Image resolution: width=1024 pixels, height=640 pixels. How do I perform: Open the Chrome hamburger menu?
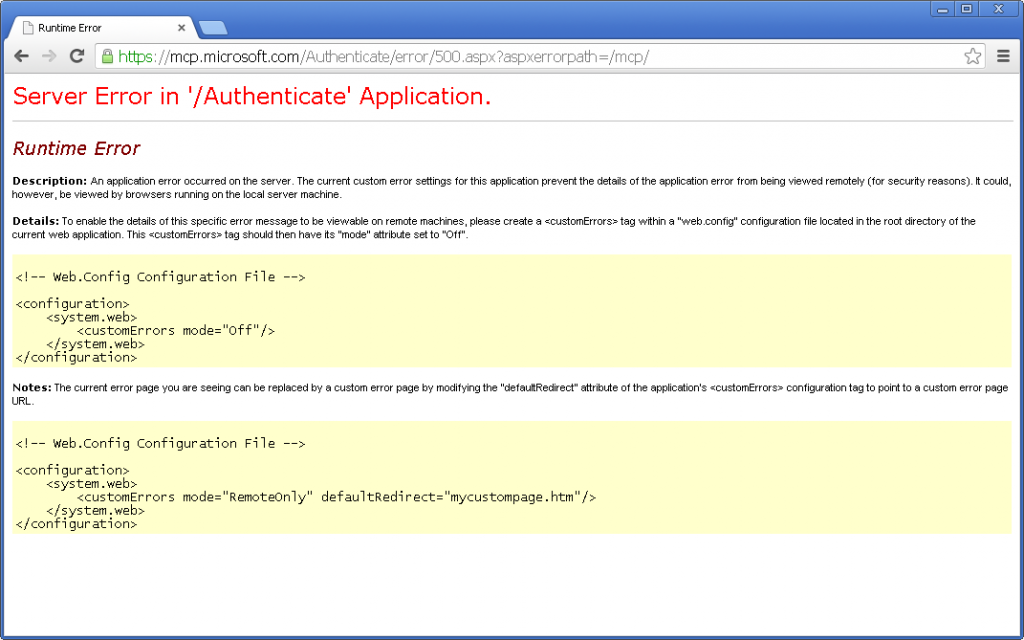pyautogui.click(x=1004, y=56)
